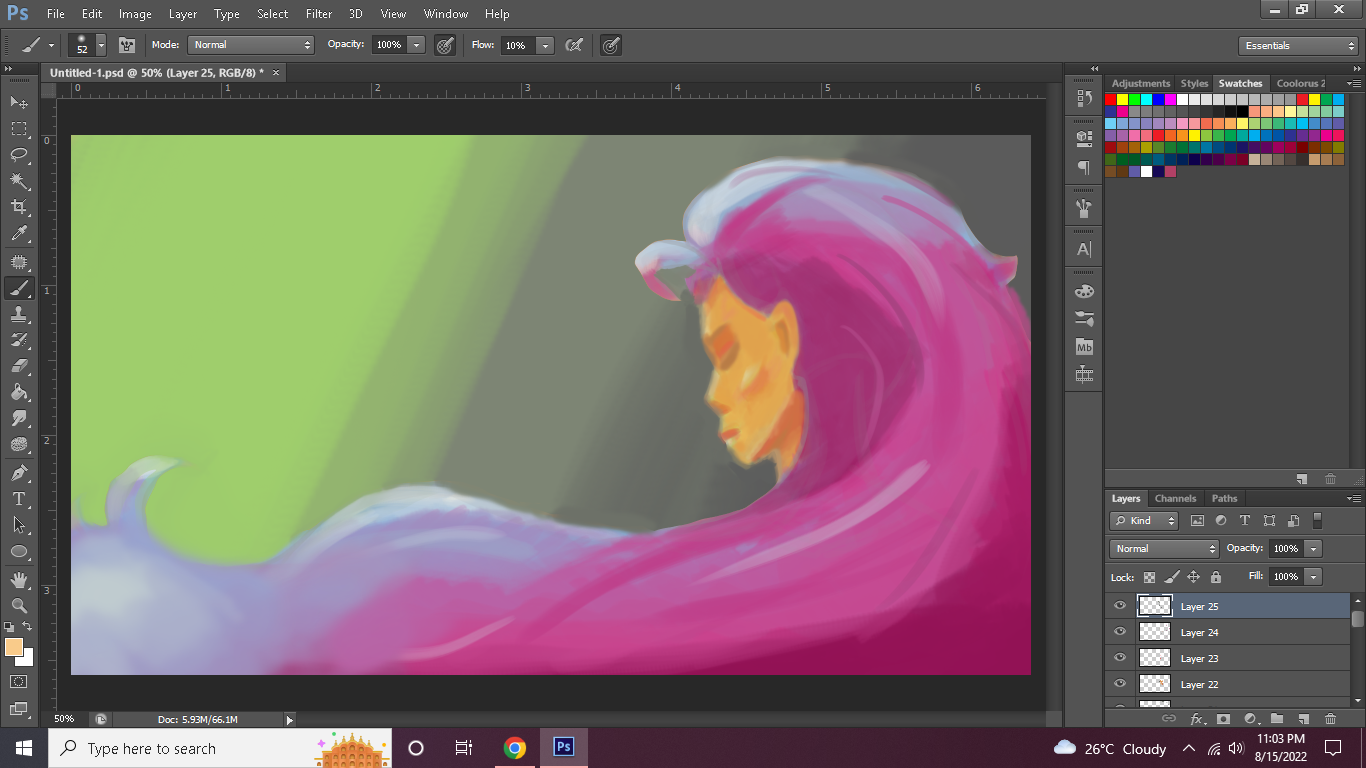Switch to the Paths tab

coord(1224,498)
